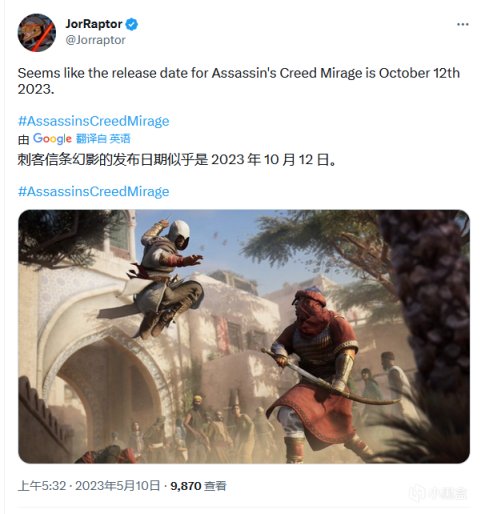
Task: Click the watermark logo at the bottom right
Action: (x=438, y=493)
